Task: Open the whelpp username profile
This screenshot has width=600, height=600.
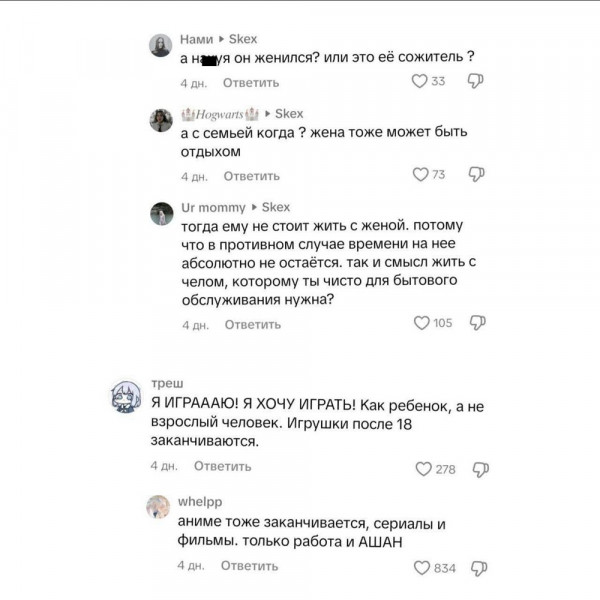Action: click(200, 502)
